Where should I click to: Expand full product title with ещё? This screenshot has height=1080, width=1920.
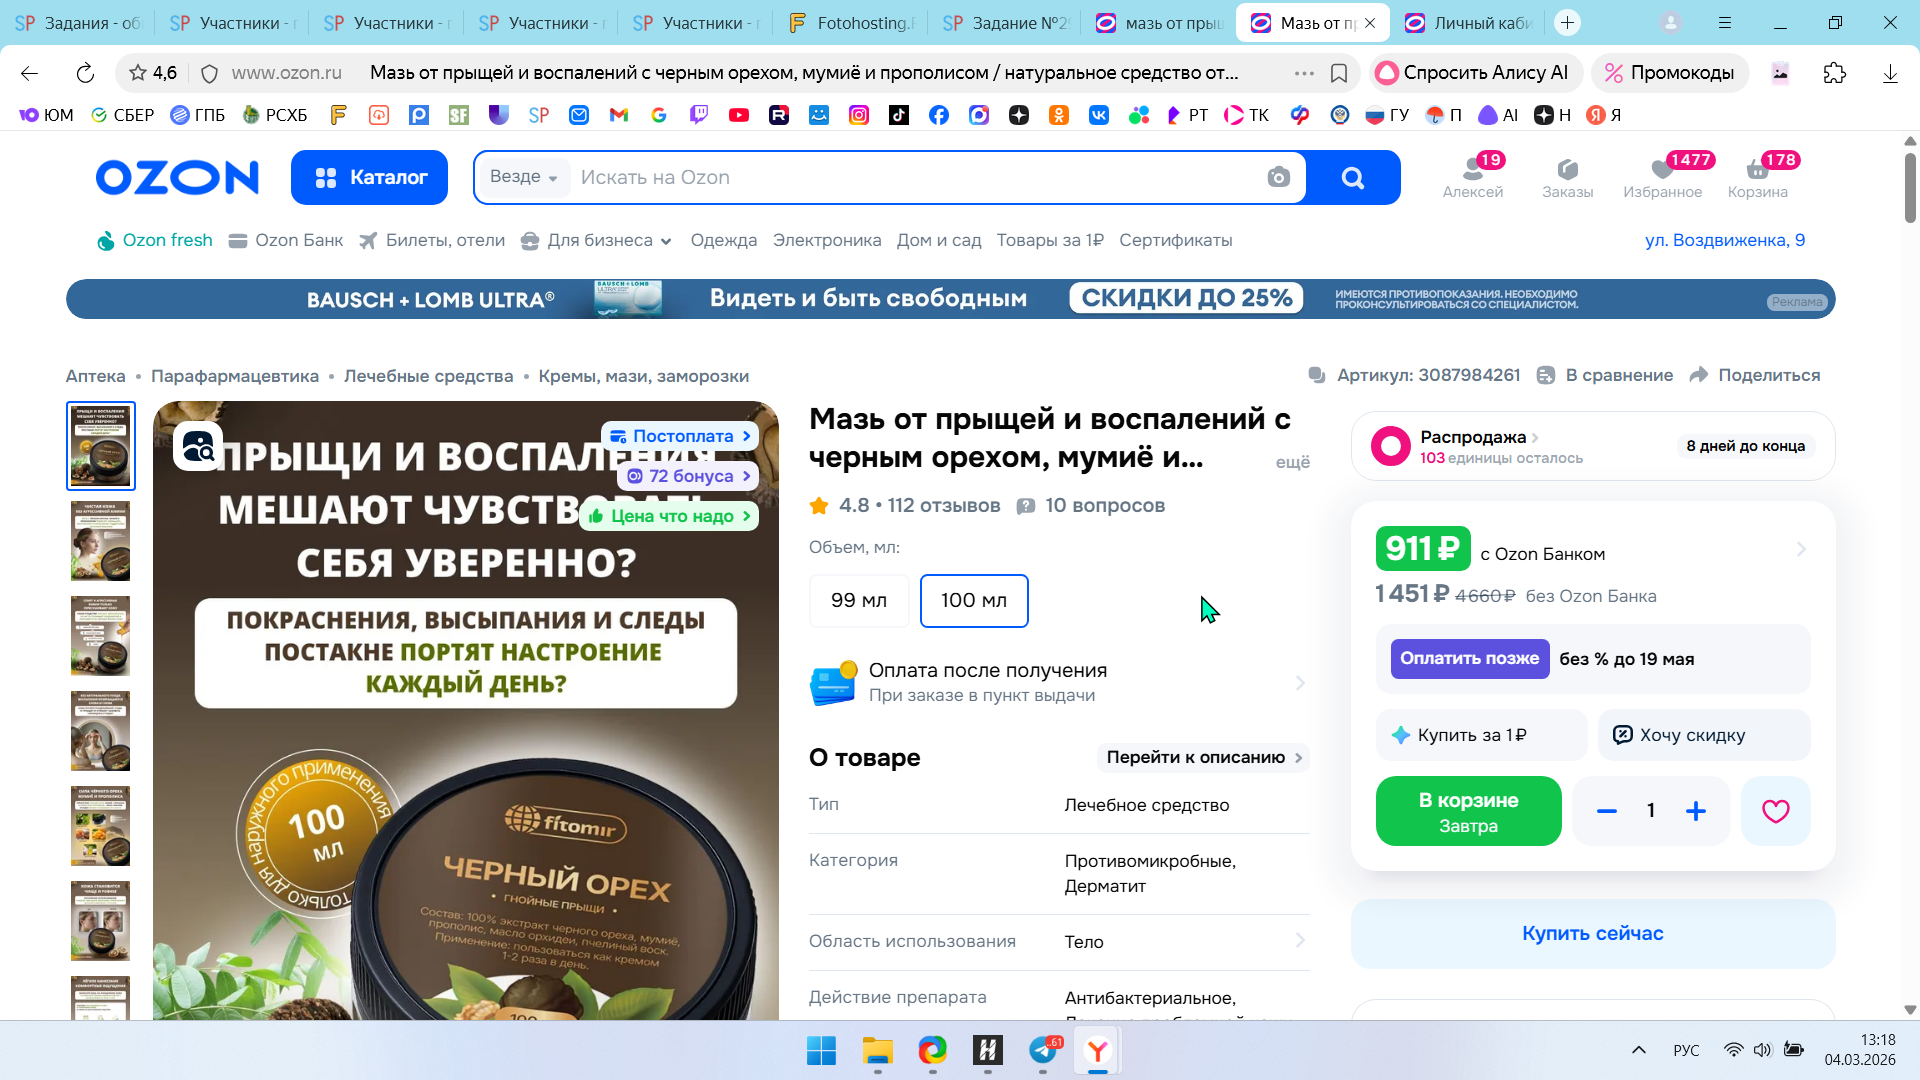tap(1292, 462)
